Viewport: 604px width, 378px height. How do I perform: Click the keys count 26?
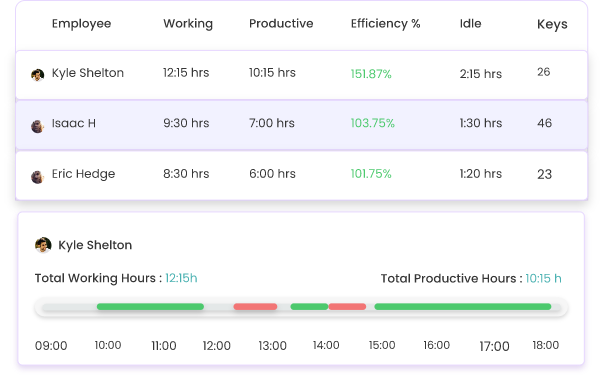click(x=544, y=72)
